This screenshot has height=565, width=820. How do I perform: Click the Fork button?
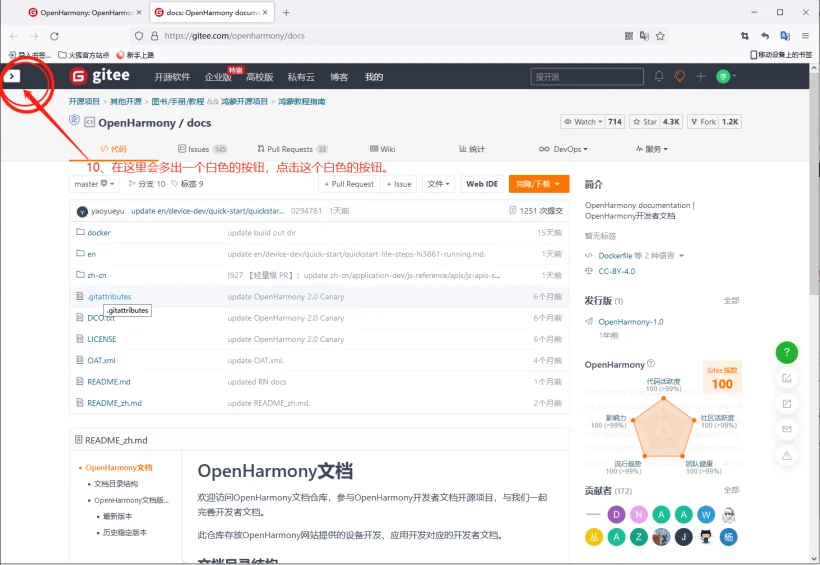[x=703, y=121]
